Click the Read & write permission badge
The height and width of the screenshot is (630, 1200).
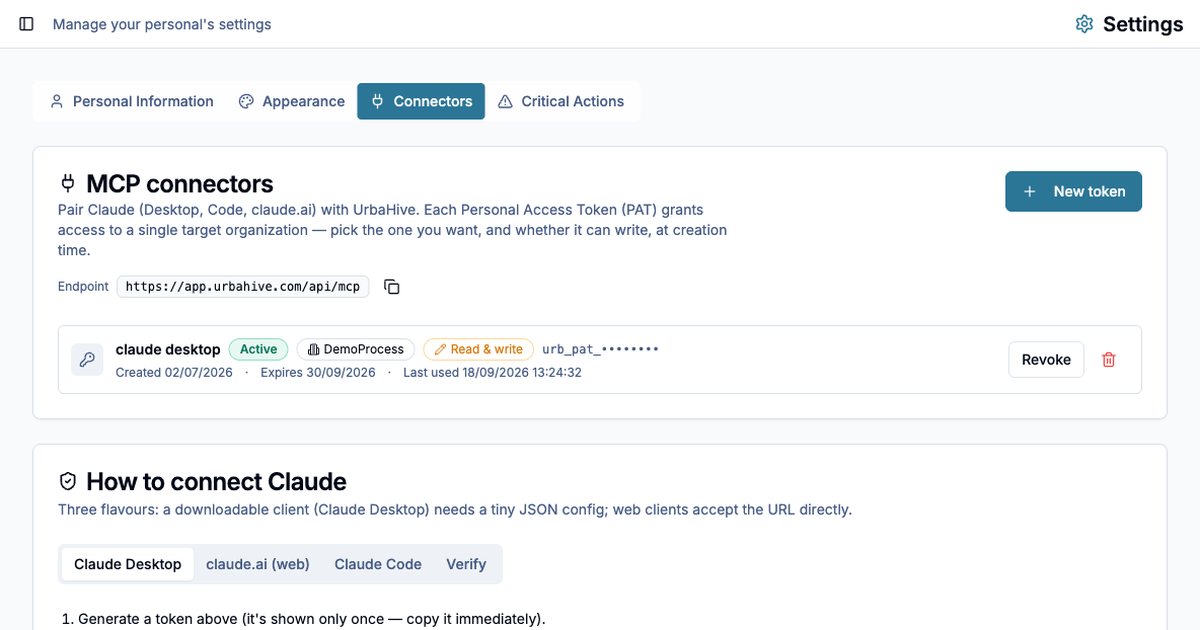478,349
